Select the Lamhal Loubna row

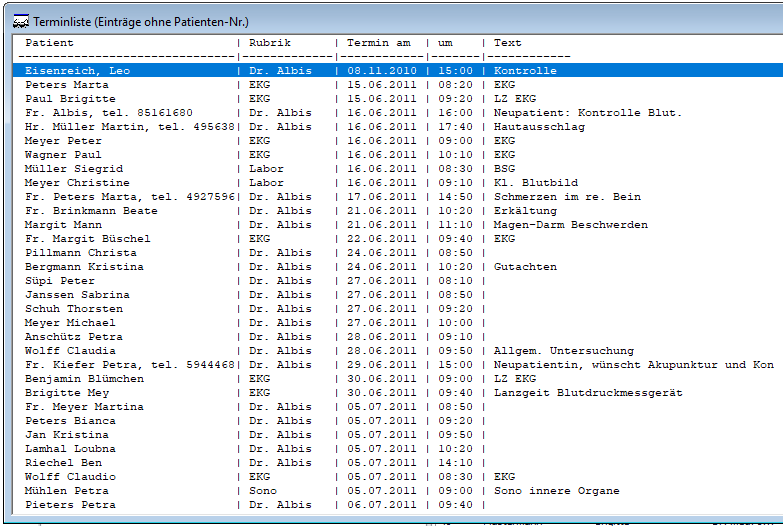(x=397, y=448)
